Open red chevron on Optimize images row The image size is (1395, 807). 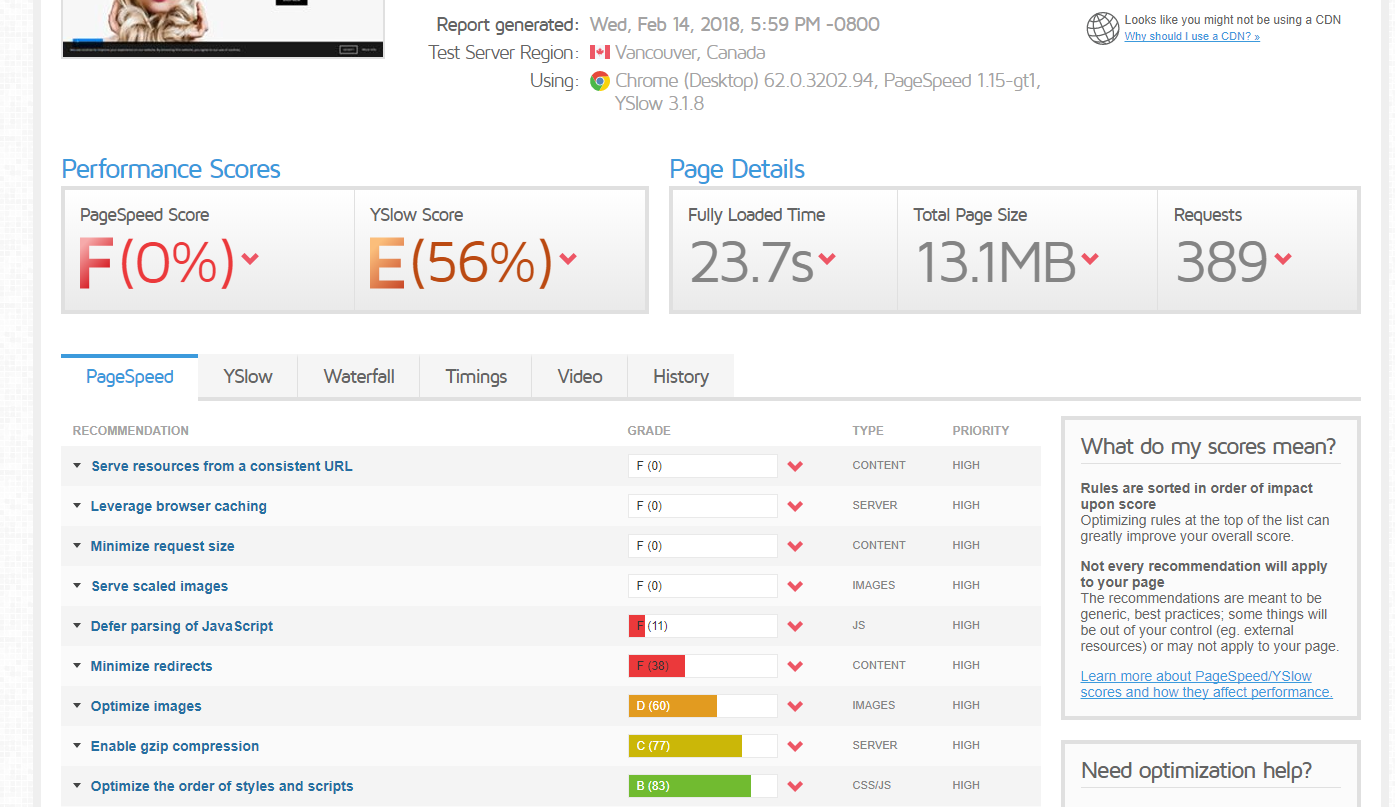795,706
